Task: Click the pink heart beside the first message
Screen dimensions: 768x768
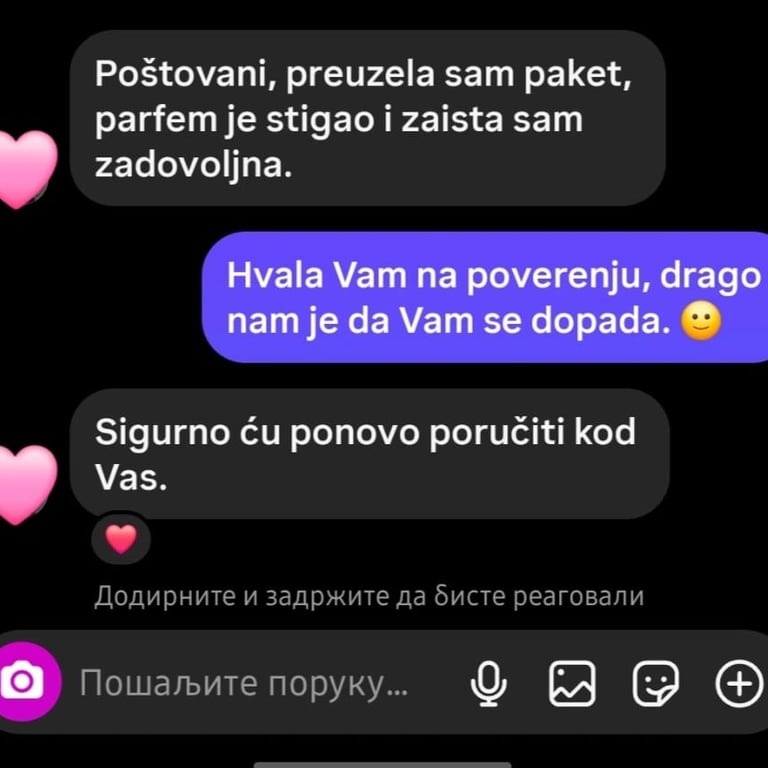Action: click(24, 169)
